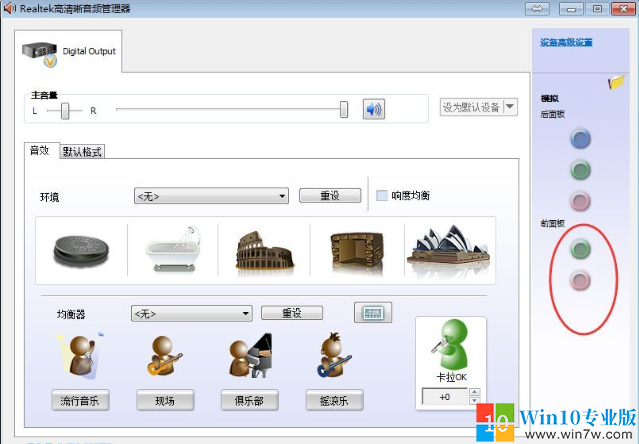Increase karaoke key with up arrow
The width and height of the screenshot is (639, 444).
pyautogui.click(x=474, y=392)
